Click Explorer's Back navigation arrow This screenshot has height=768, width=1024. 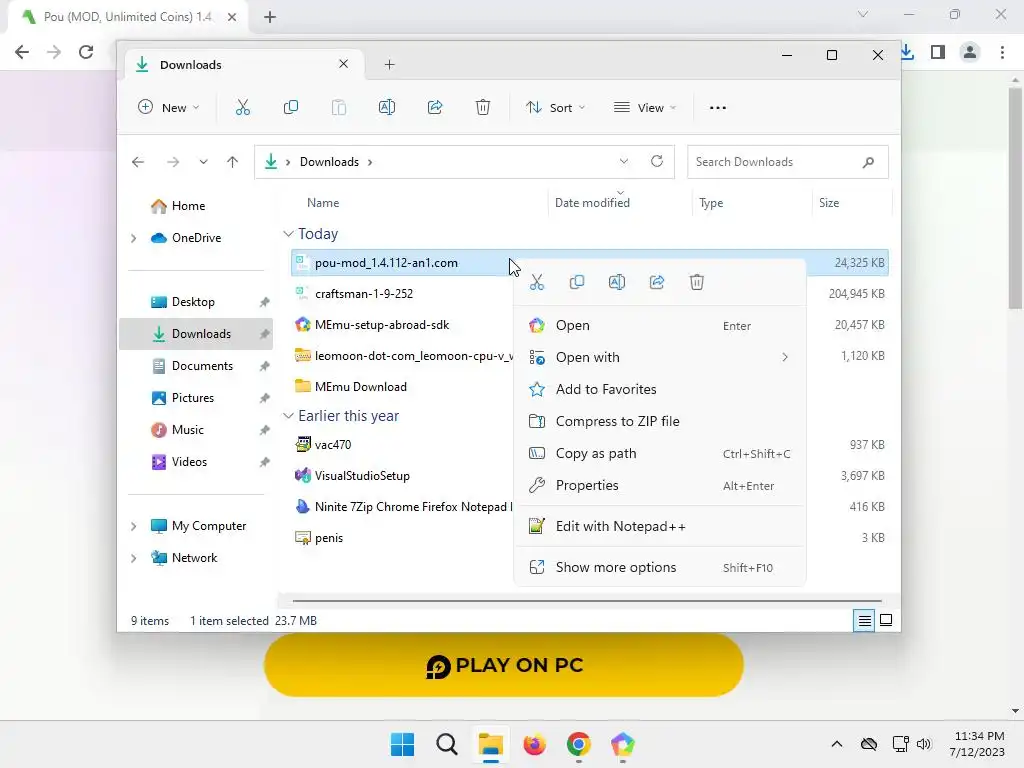point(138,162)
